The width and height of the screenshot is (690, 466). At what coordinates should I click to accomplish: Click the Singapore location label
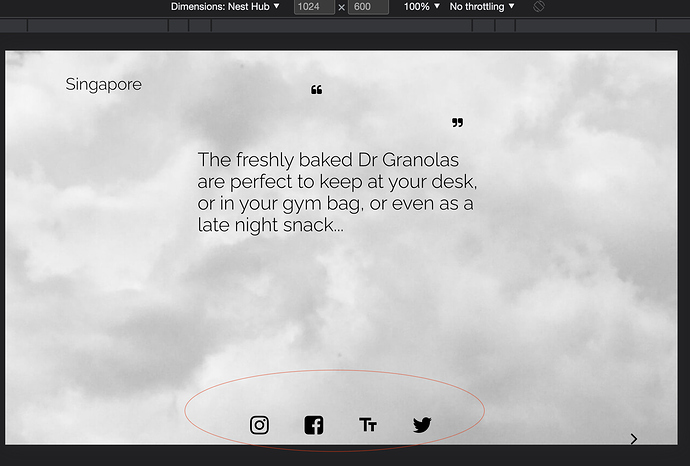(103, 85)
